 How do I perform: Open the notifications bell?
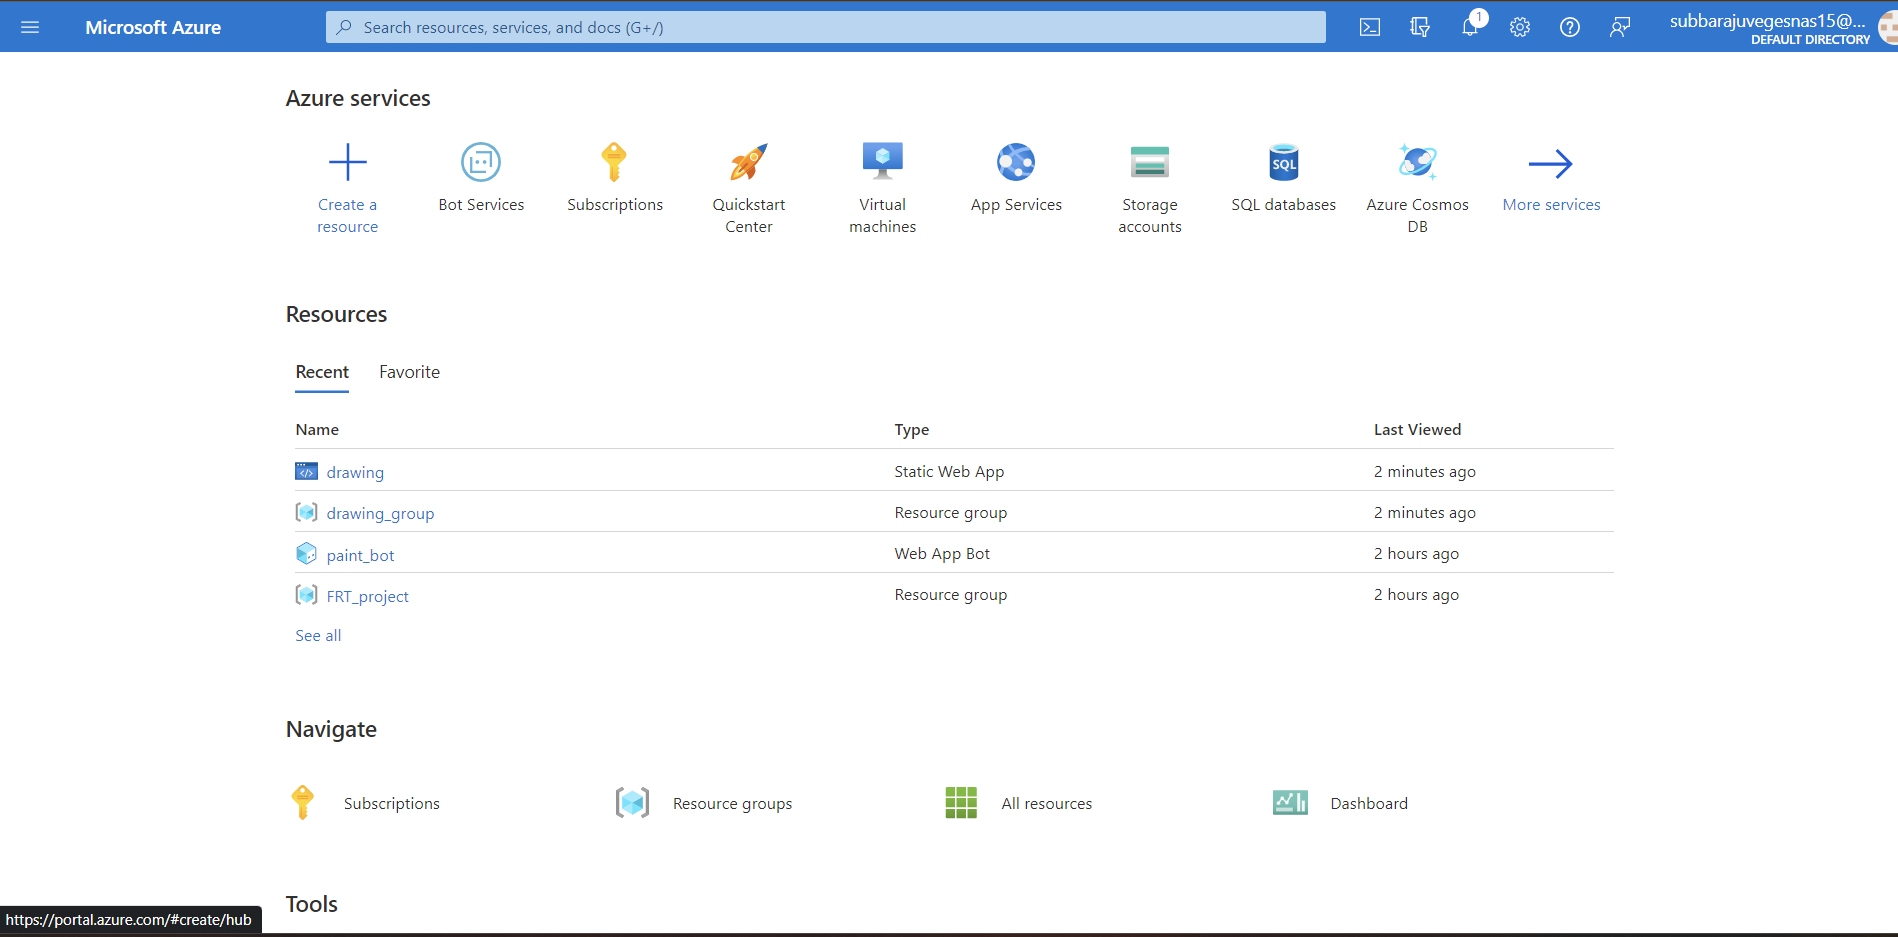pyautogui.click(x=1469, y=27)
